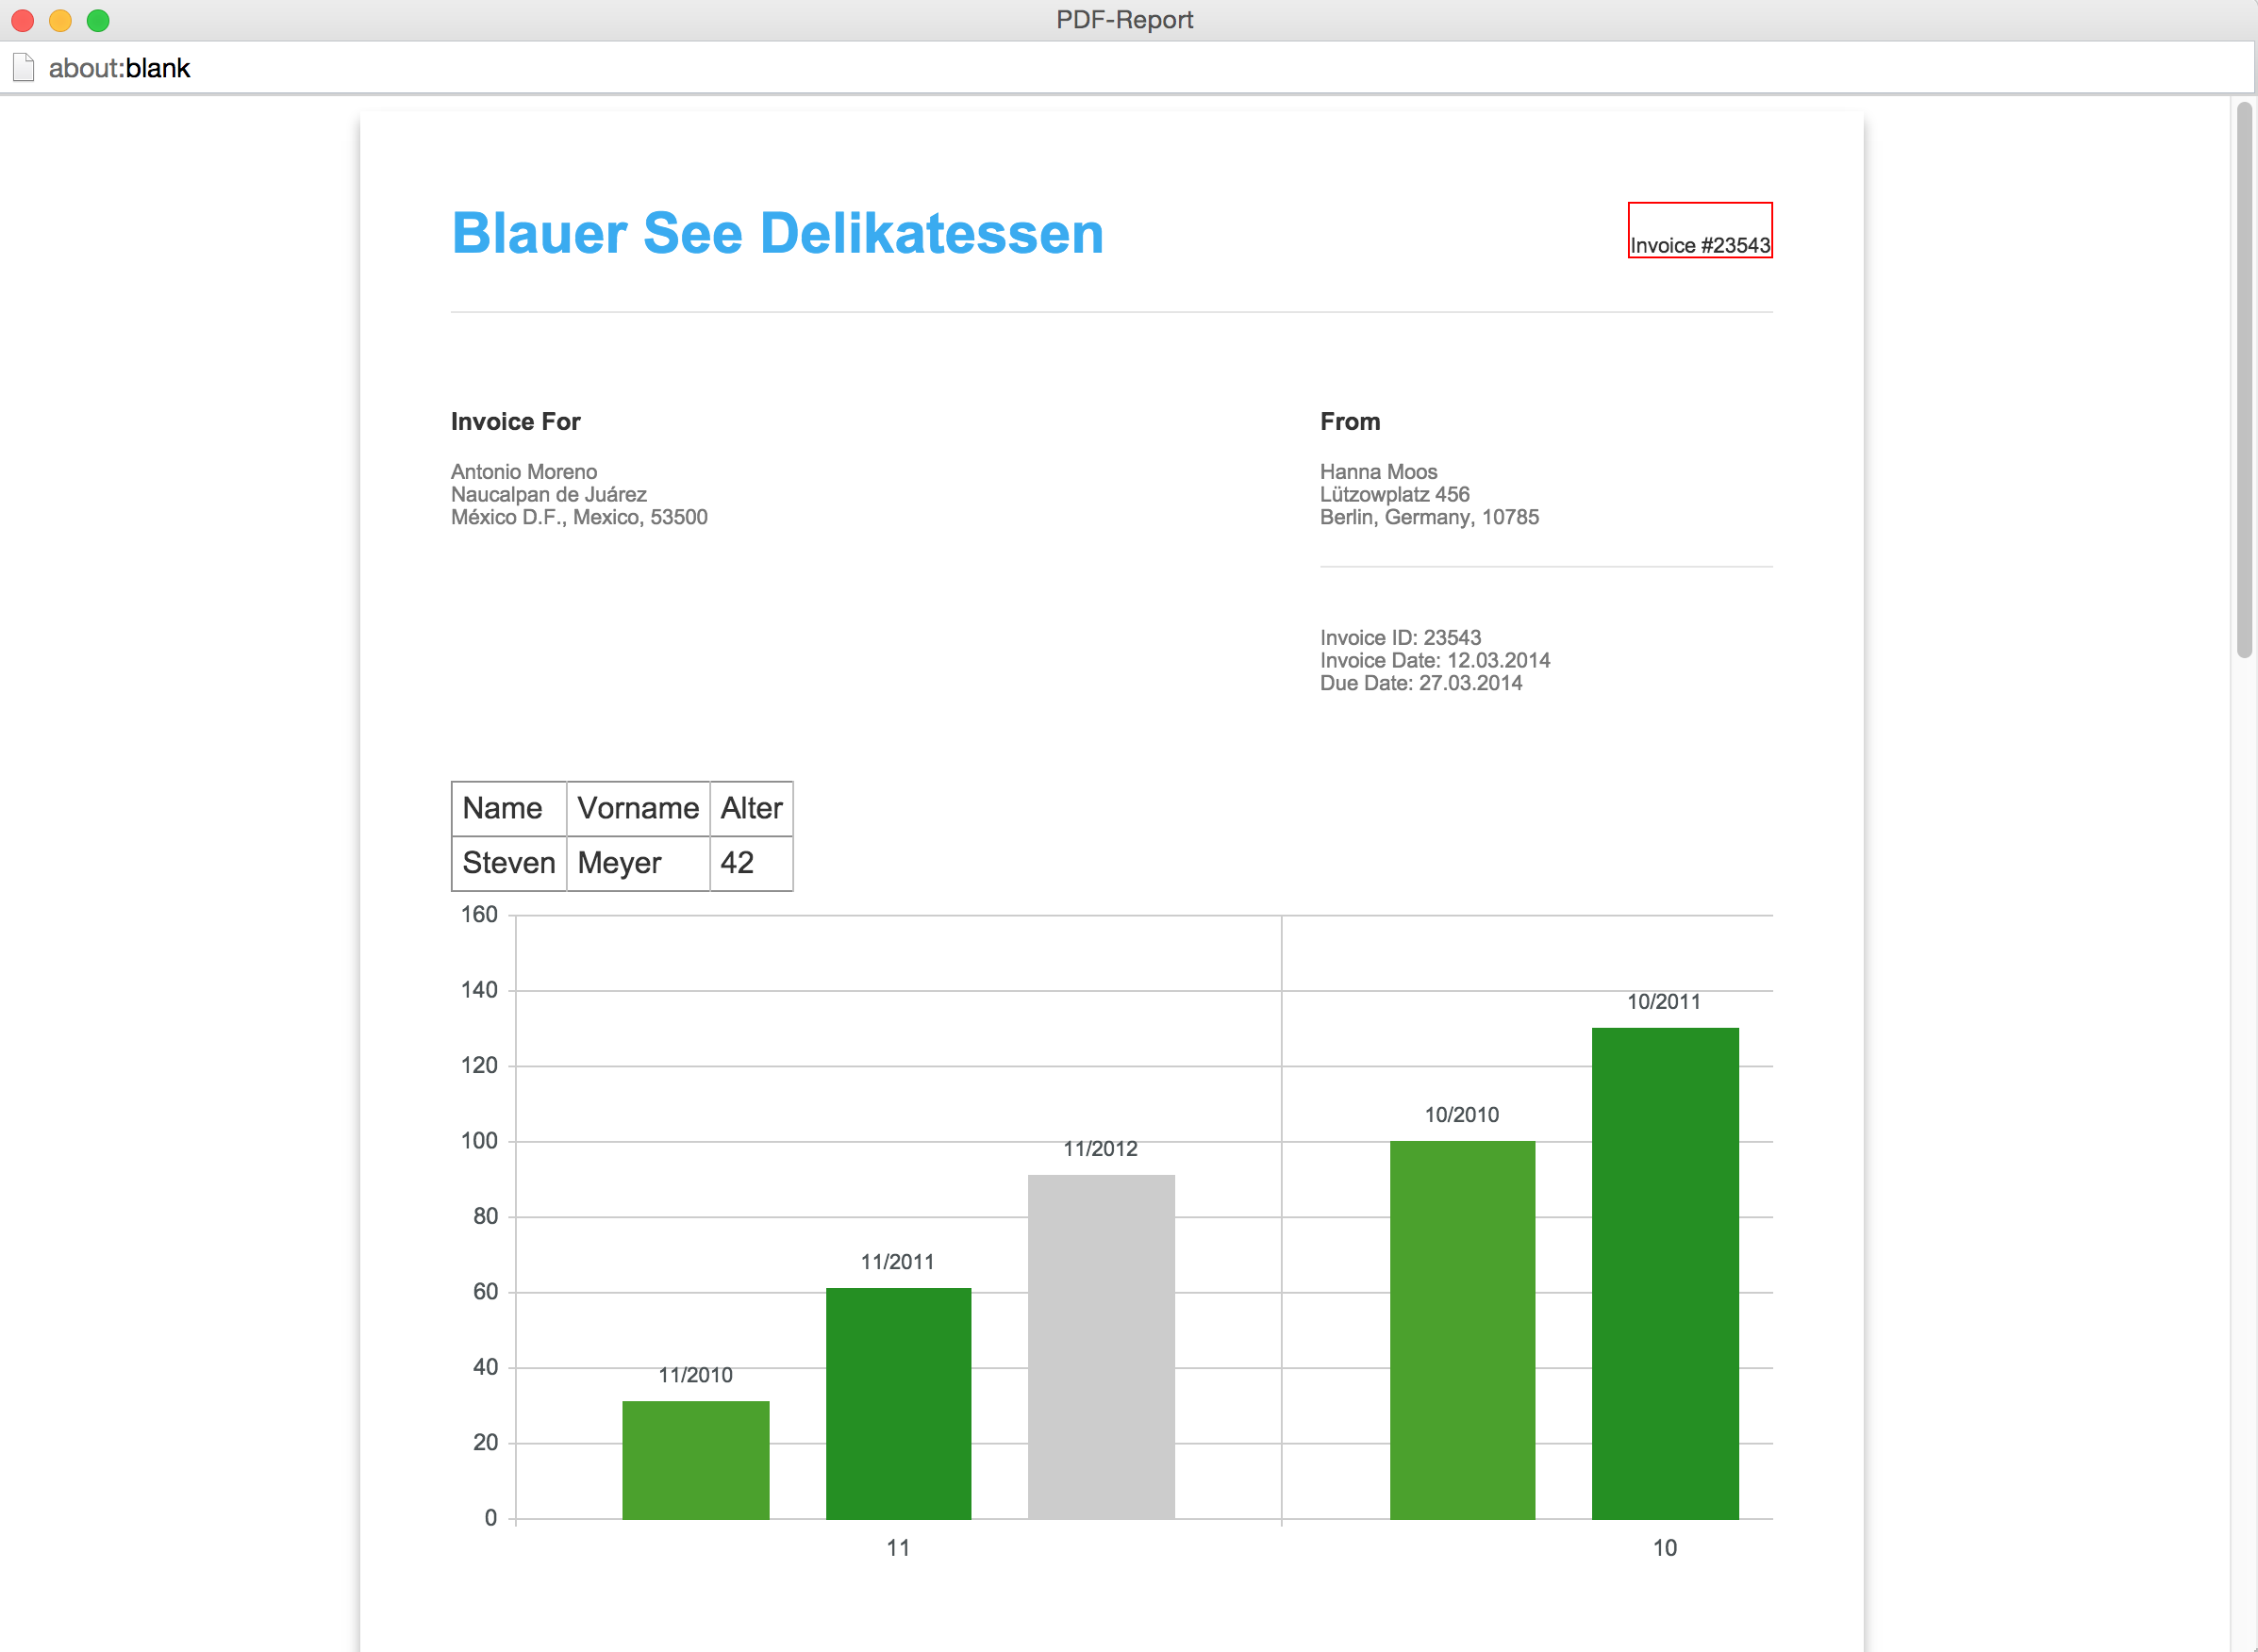The width and height of the screenshot is (2258, 1652).
Task: Click the Invoice For heading
Action: [515, 422]
